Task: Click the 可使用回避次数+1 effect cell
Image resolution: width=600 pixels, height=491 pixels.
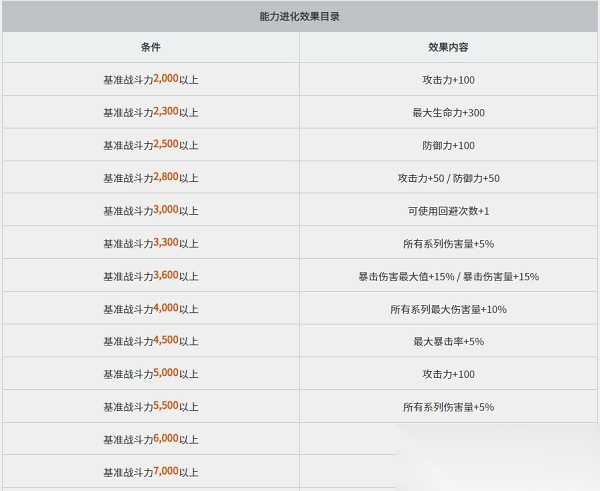Action: (x=448, y=211)
